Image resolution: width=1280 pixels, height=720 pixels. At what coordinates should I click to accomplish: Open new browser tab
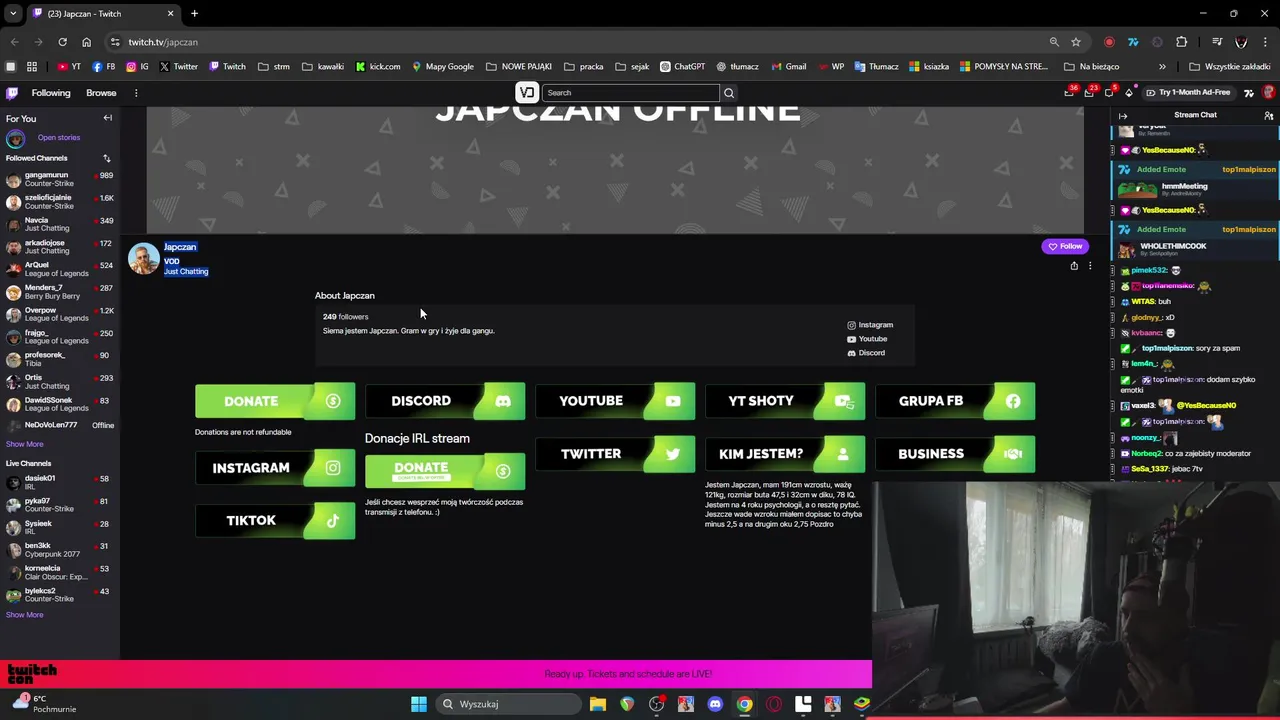point(194,13)
